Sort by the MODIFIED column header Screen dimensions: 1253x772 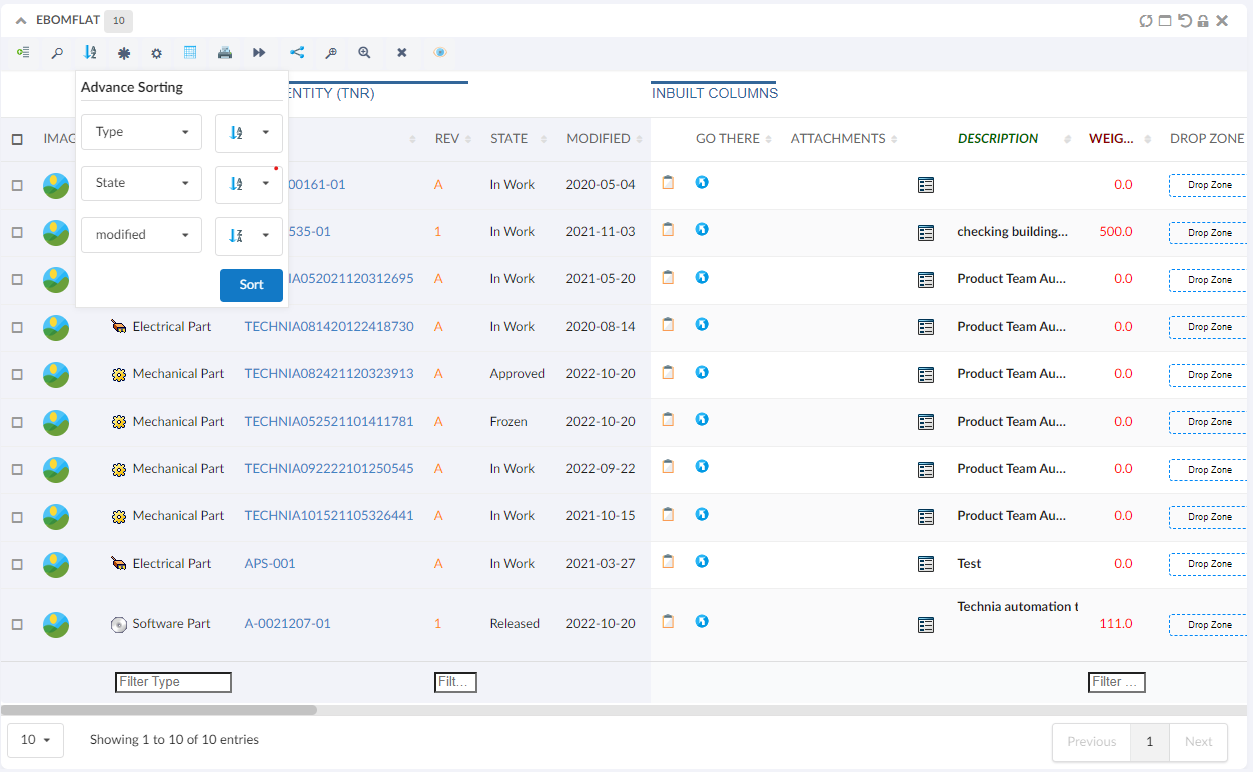click(x=598, y=139)
